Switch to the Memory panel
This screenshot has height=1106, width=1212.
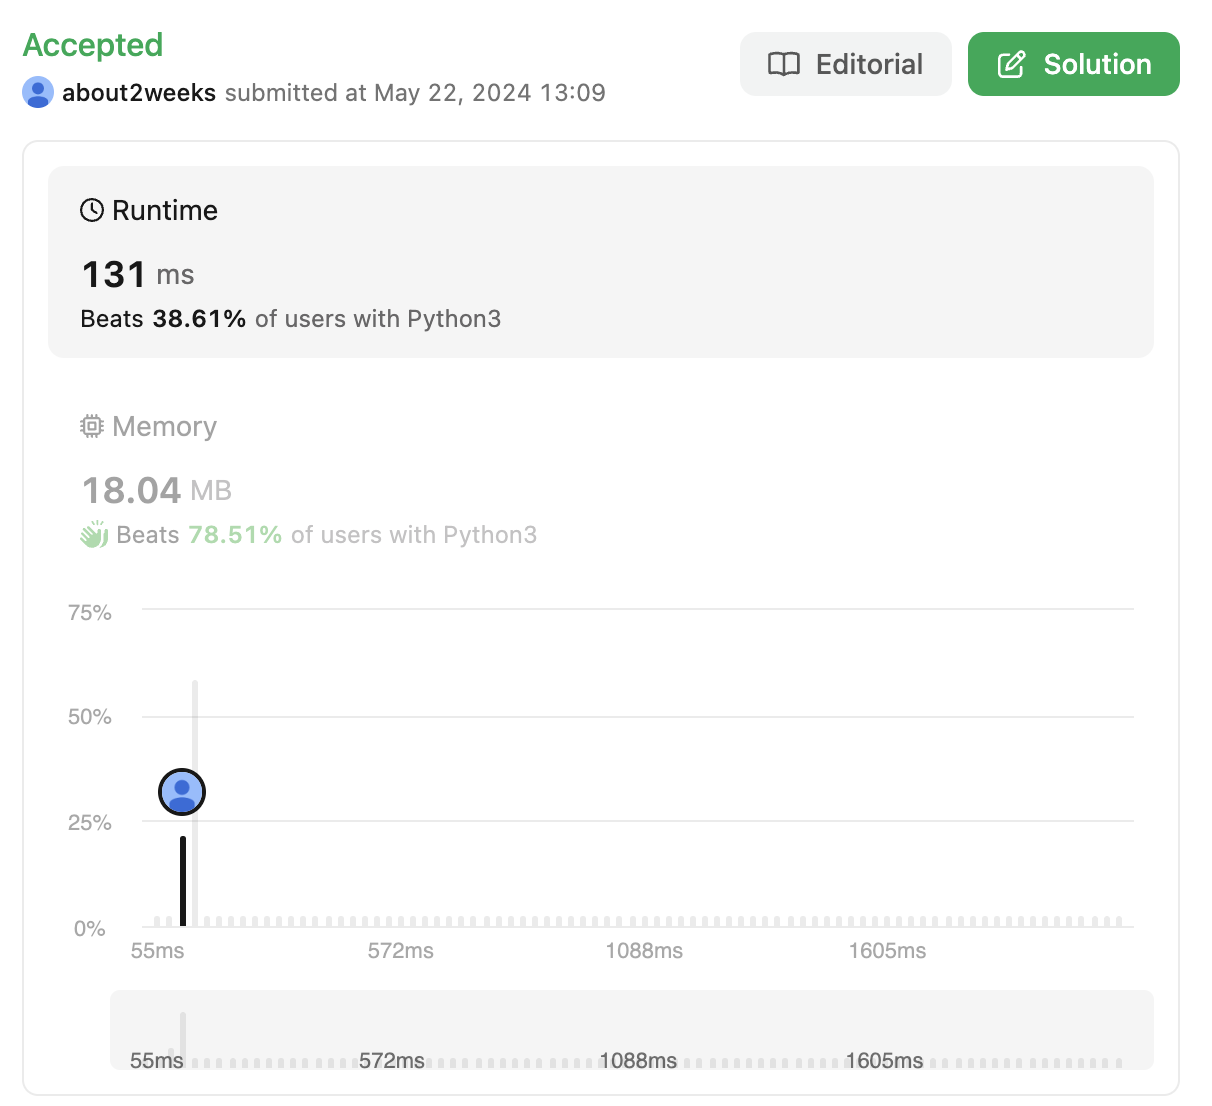click(601, 481)
